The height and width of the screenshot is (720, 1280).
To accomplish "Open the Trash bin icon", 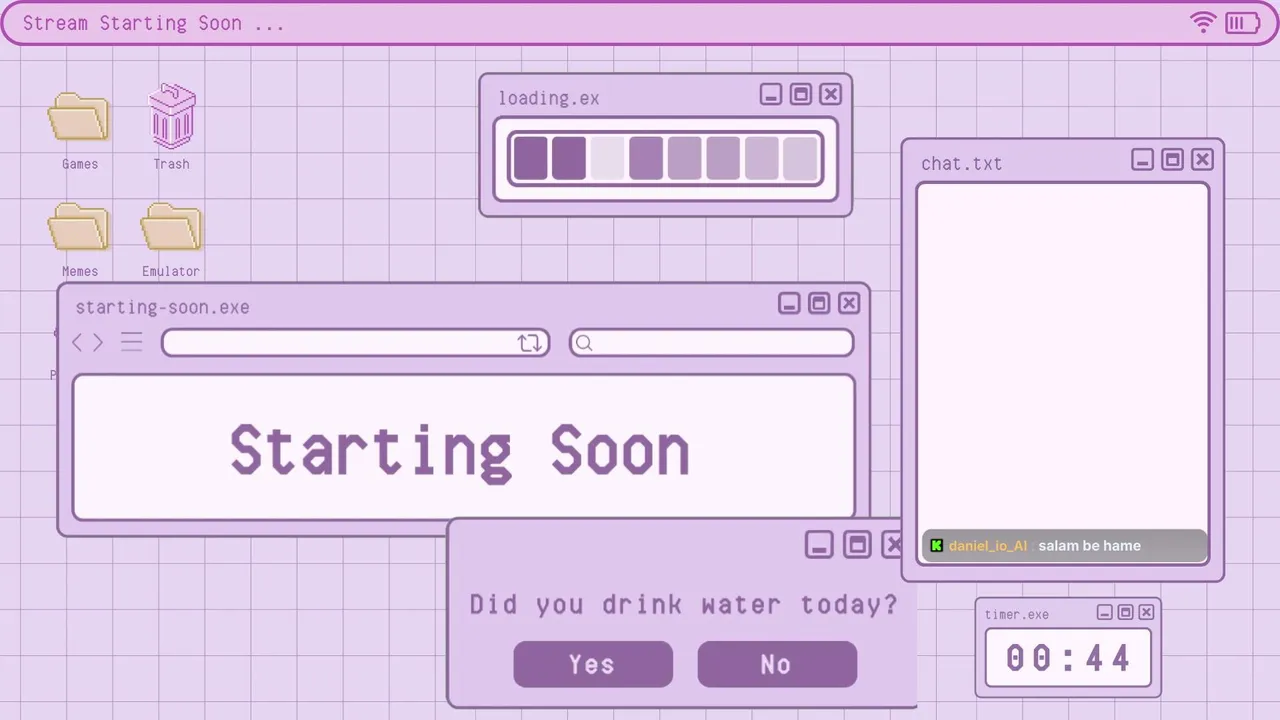I will tap(172, 115).
